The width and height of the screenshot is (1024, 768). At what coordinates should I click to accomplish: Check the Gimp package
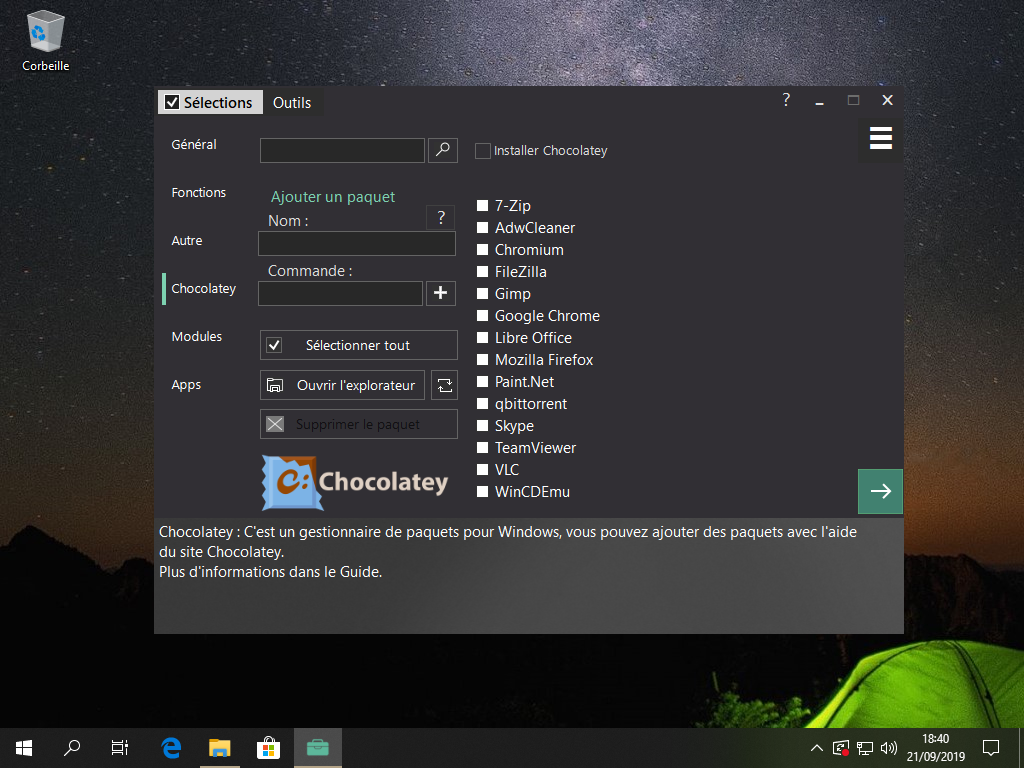[483, 294]
